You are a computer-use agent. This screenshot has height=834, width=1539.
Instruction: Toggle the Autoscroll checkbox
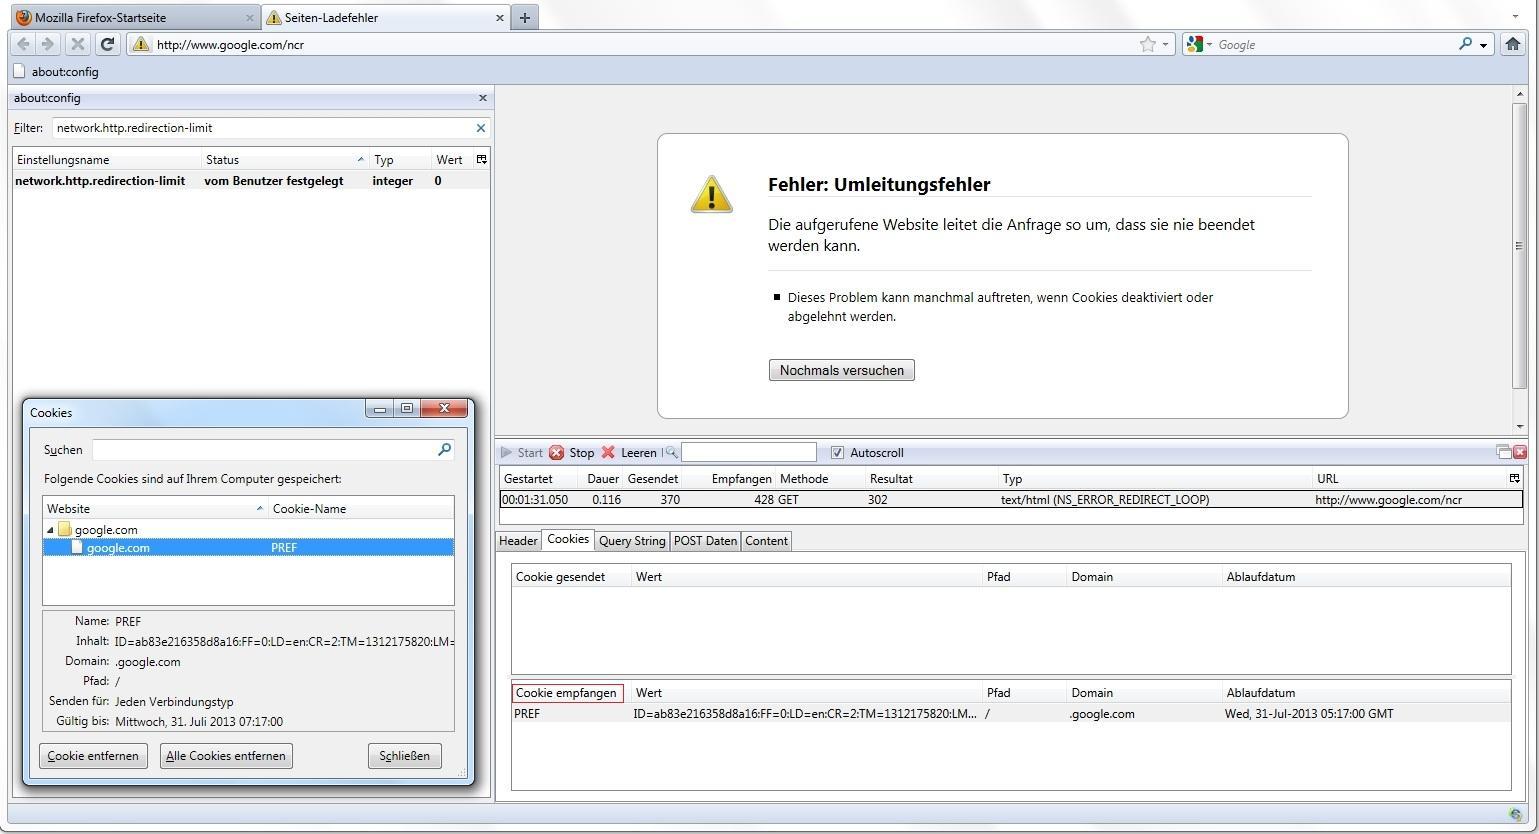pyautogui.click(x=837, y=453)
